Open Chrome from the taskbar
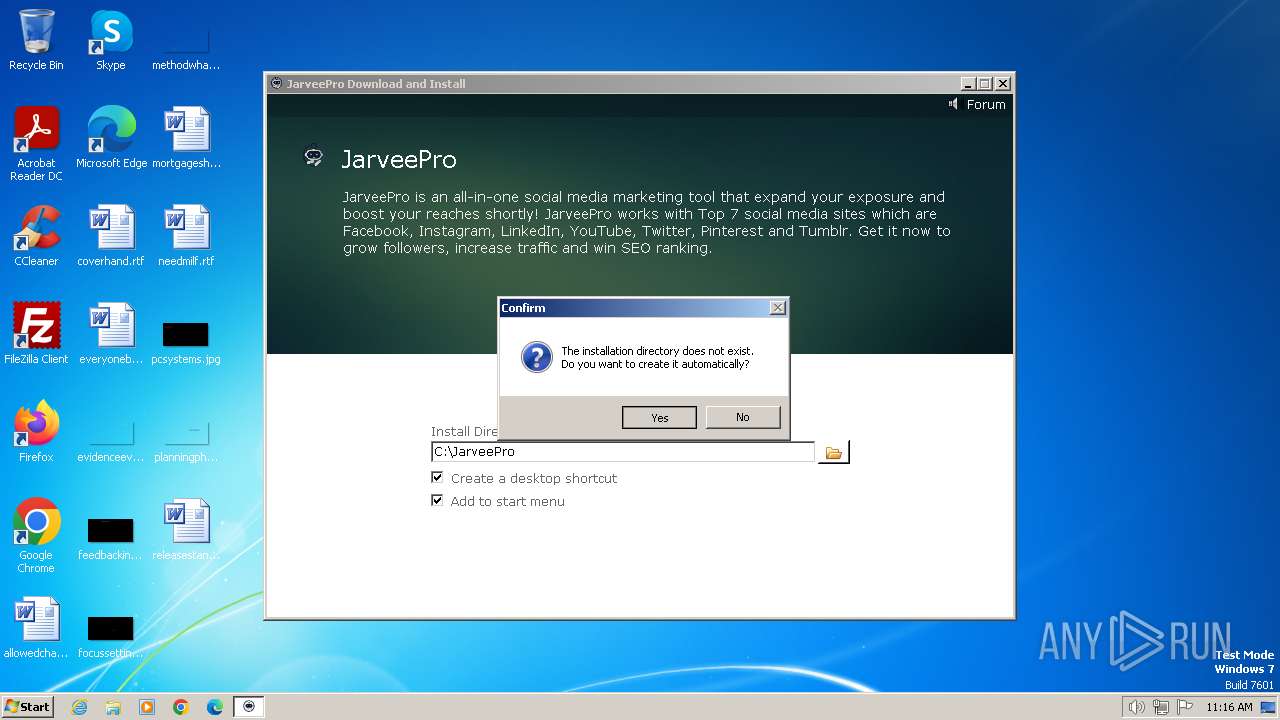Screen dimensions: 1280x720 (x=181, y=707)
